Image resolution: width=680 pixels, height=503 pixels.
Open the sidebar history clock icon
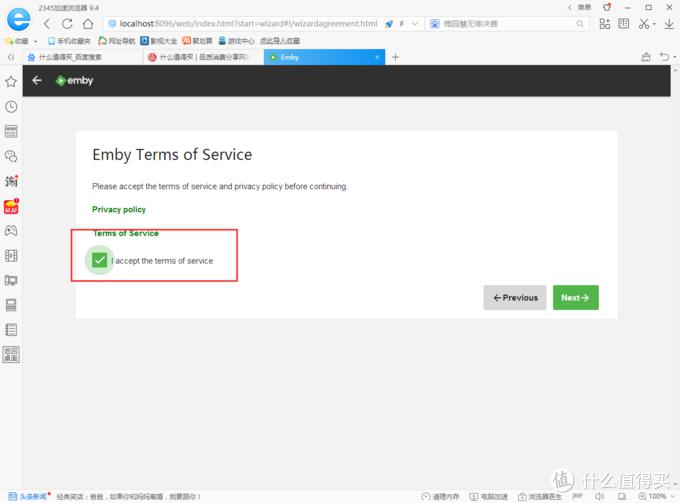coord(11,107)
